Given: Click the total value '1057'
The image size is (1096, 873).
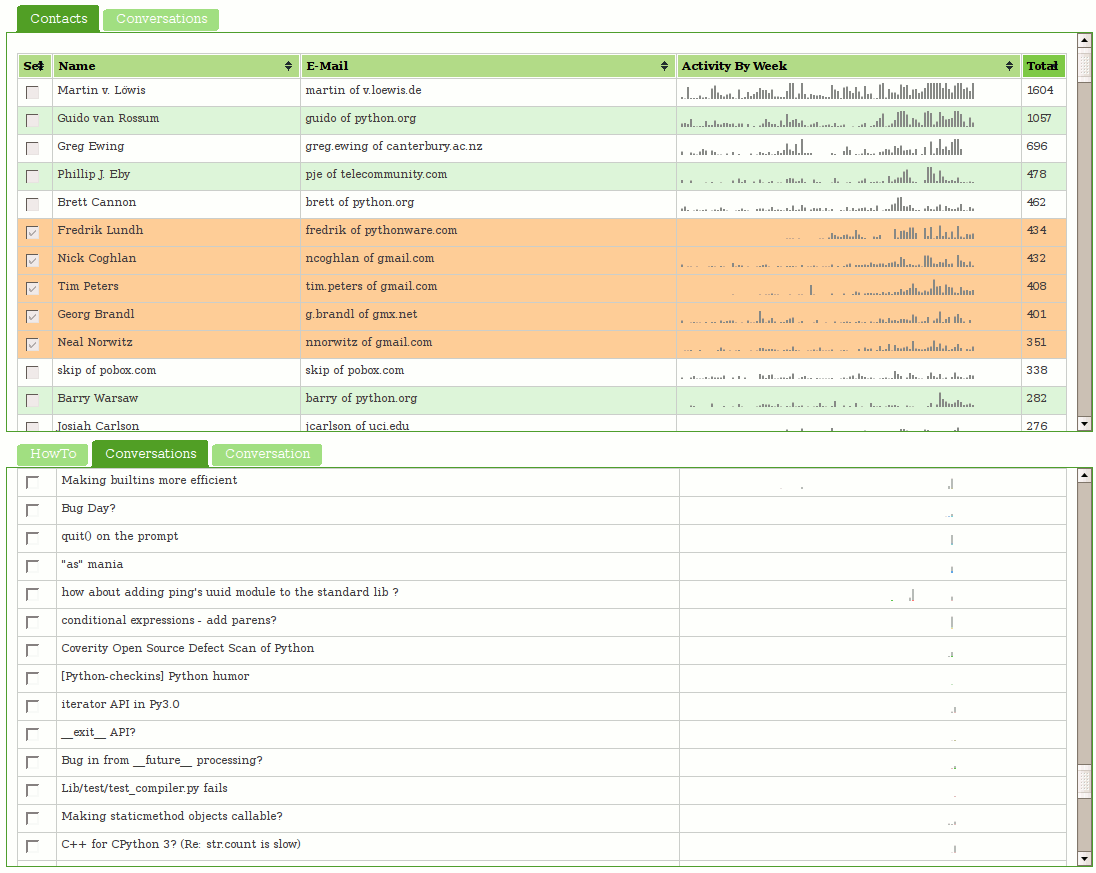Looking at the screenshot, I should [x=1039, y=118].
